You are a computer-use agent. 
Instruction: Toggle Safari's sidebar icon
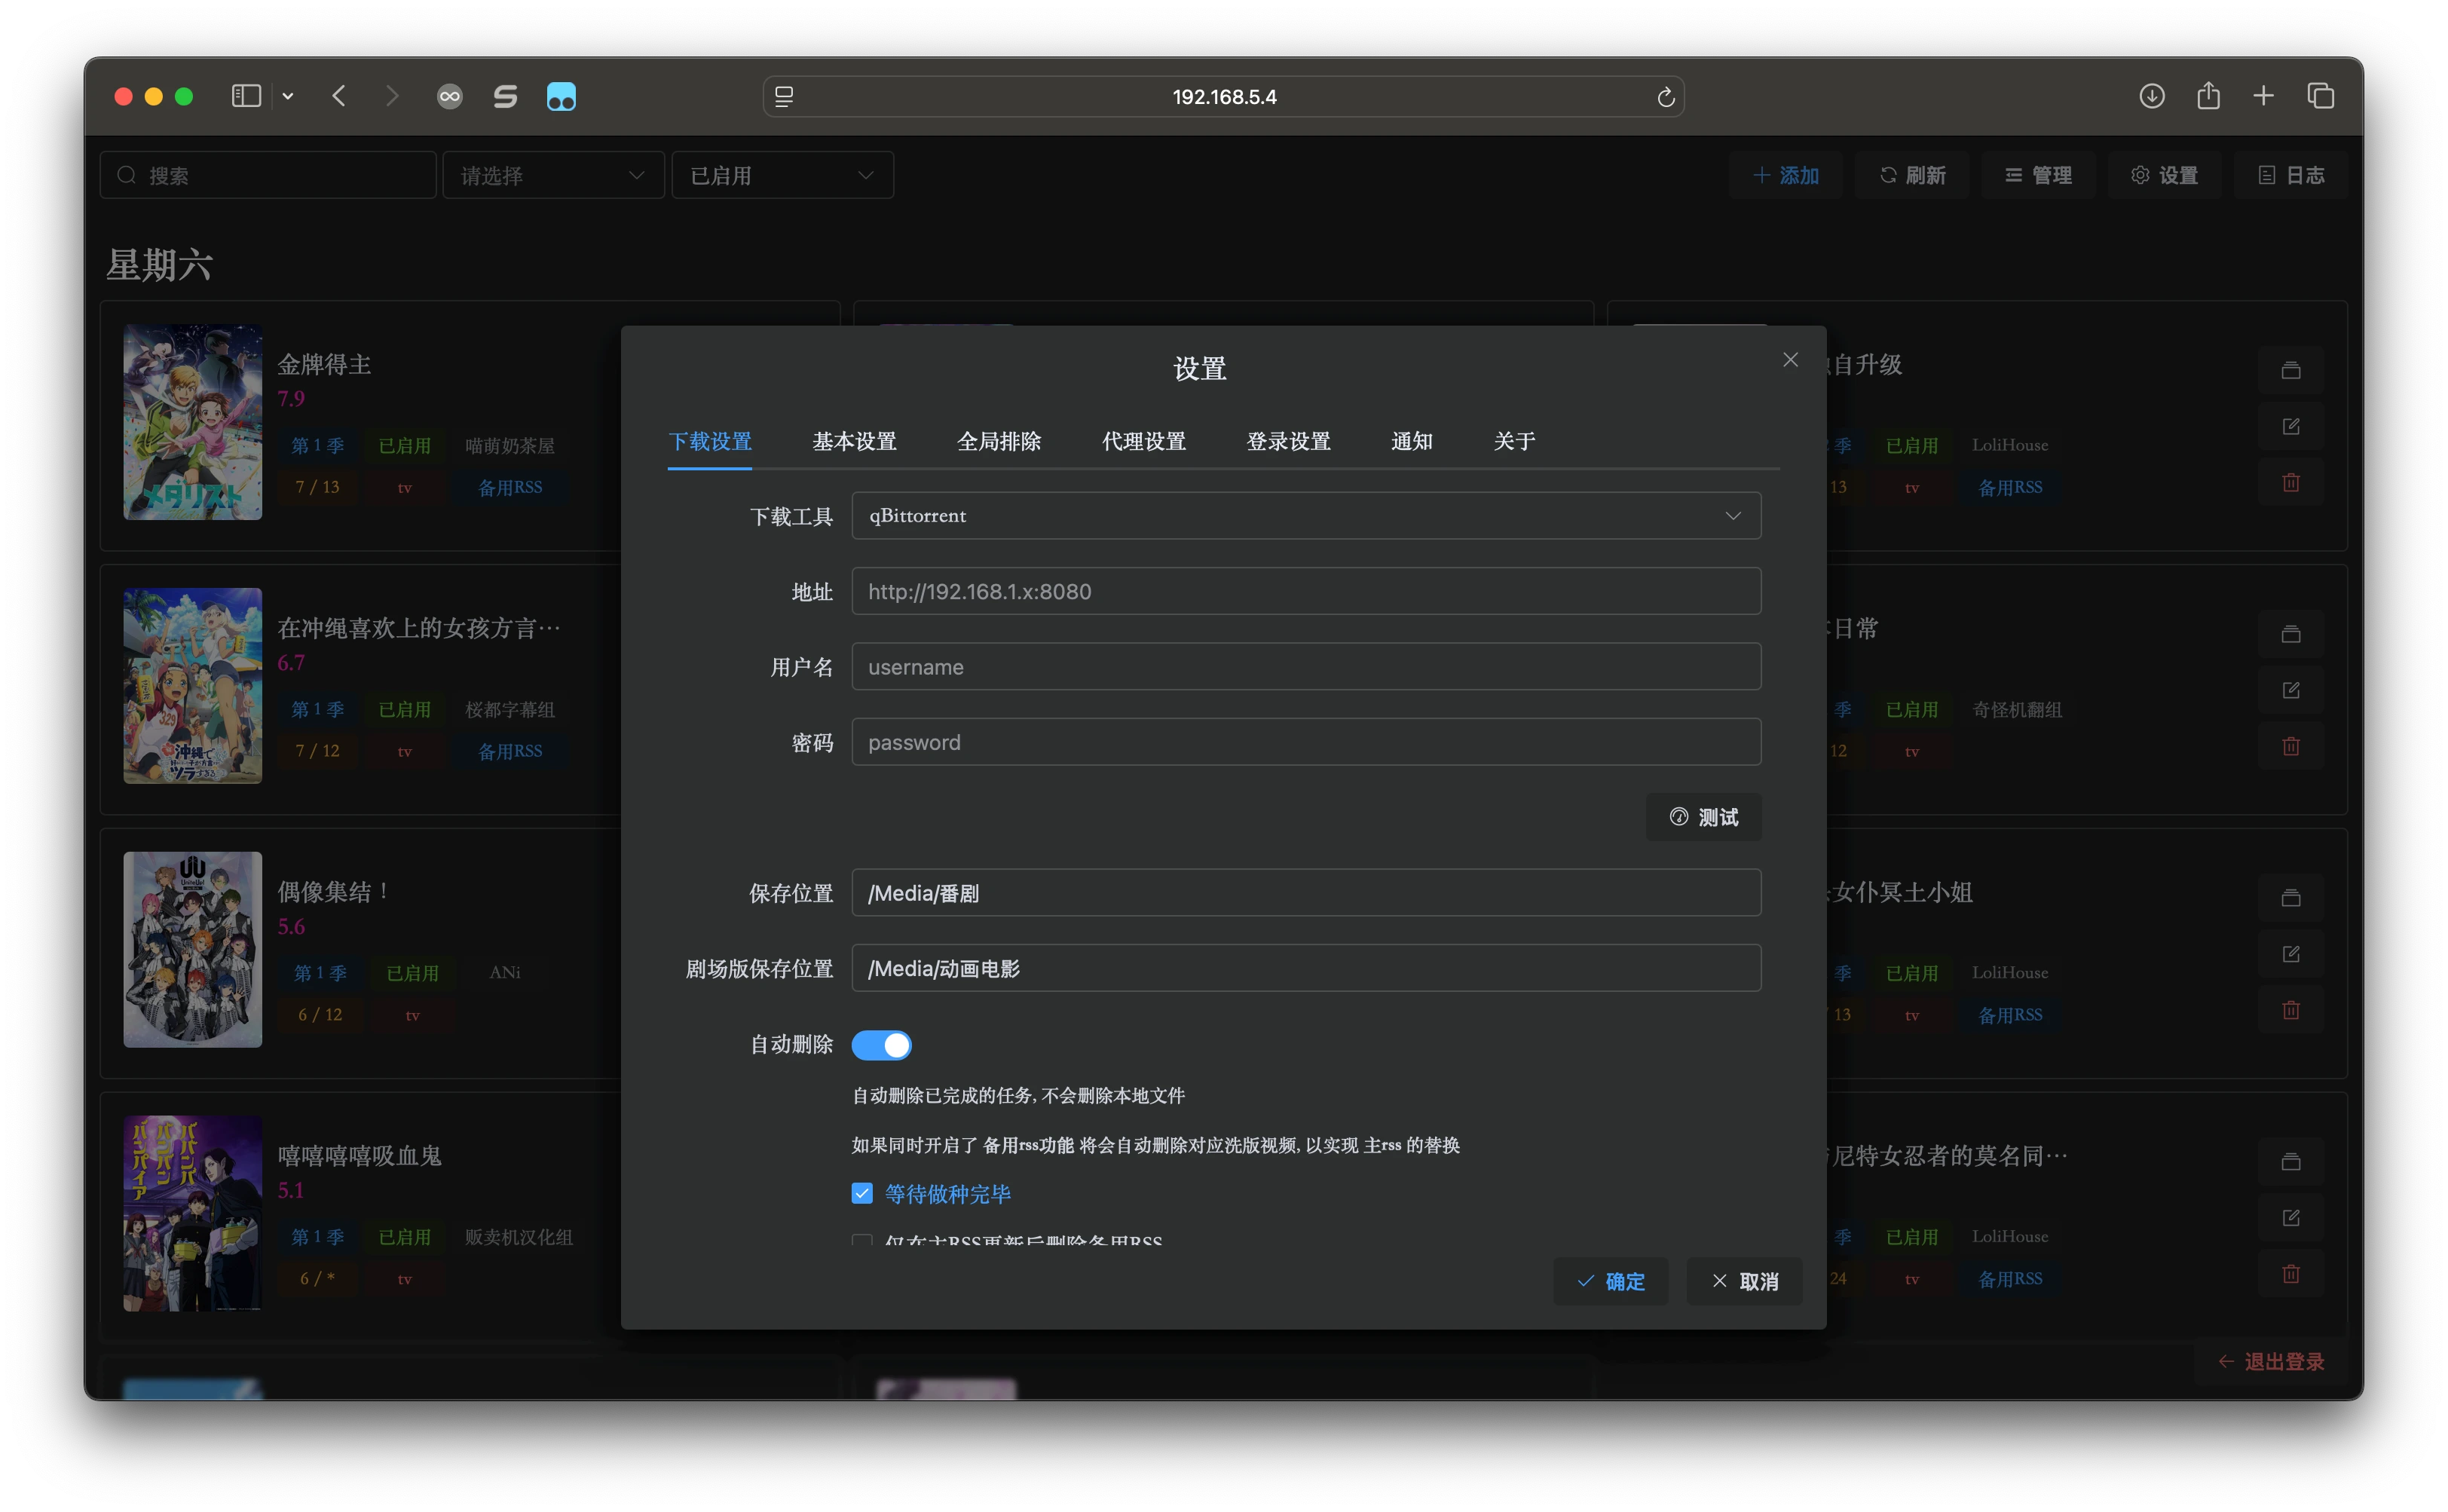245,96
